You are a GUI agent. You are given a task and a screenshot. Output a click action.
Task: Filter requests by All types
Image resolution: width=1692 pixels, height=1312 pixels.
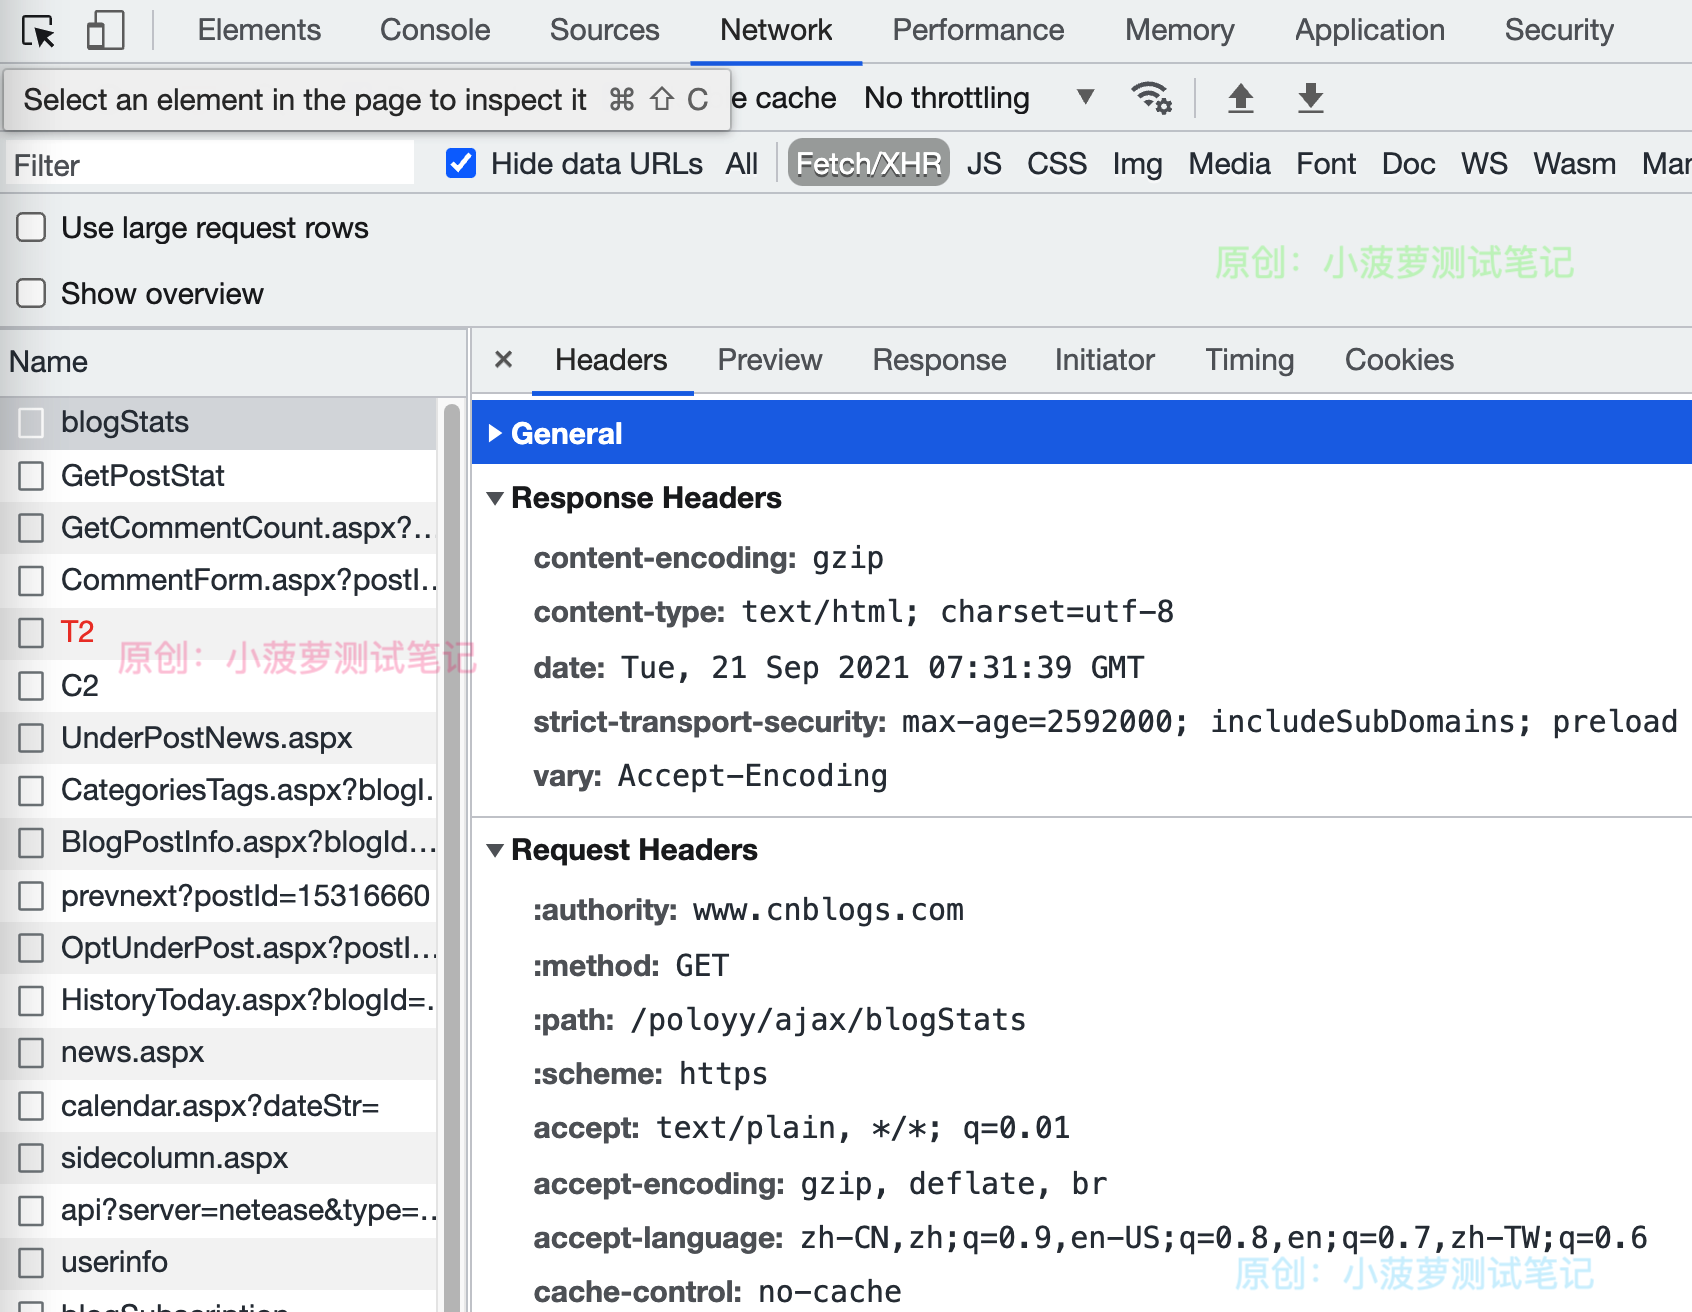click(x=742, y=163)
